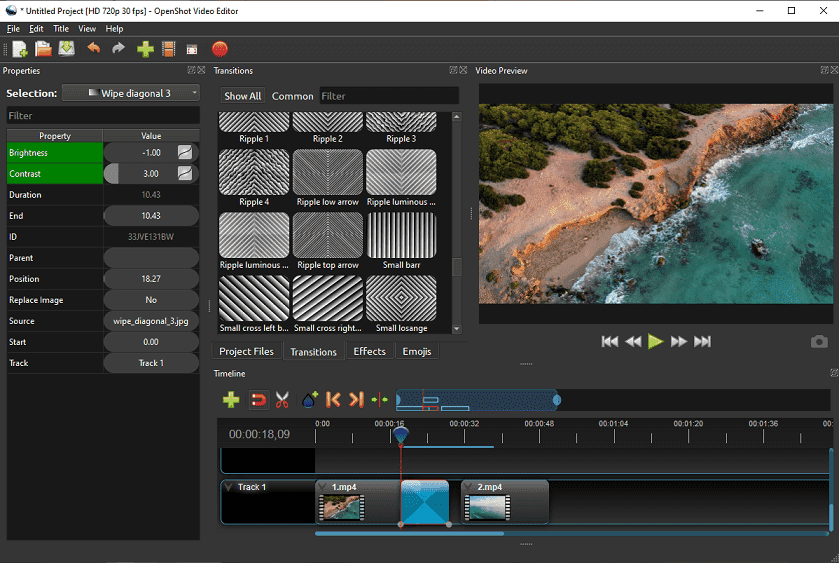Switch to the Project Files tab

tap(246, 352)
